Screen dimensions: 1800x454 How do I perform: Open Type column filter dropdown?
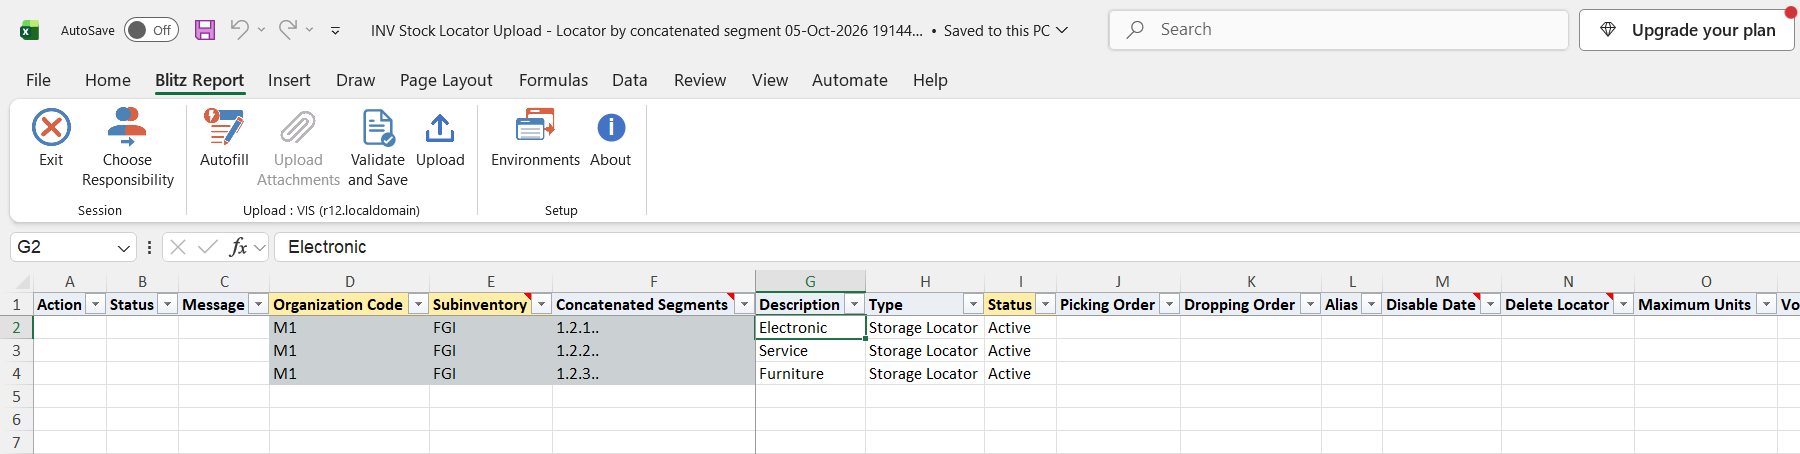[x=973, y=304]
